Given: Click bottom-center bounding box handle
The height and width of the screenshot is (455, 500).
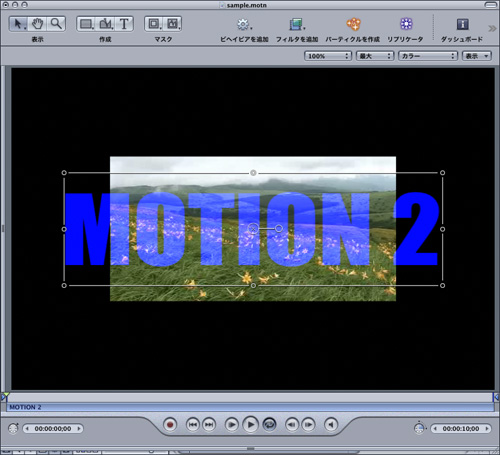Looking at the screenshot, I should pyautogui.click(x=253, y=285).
